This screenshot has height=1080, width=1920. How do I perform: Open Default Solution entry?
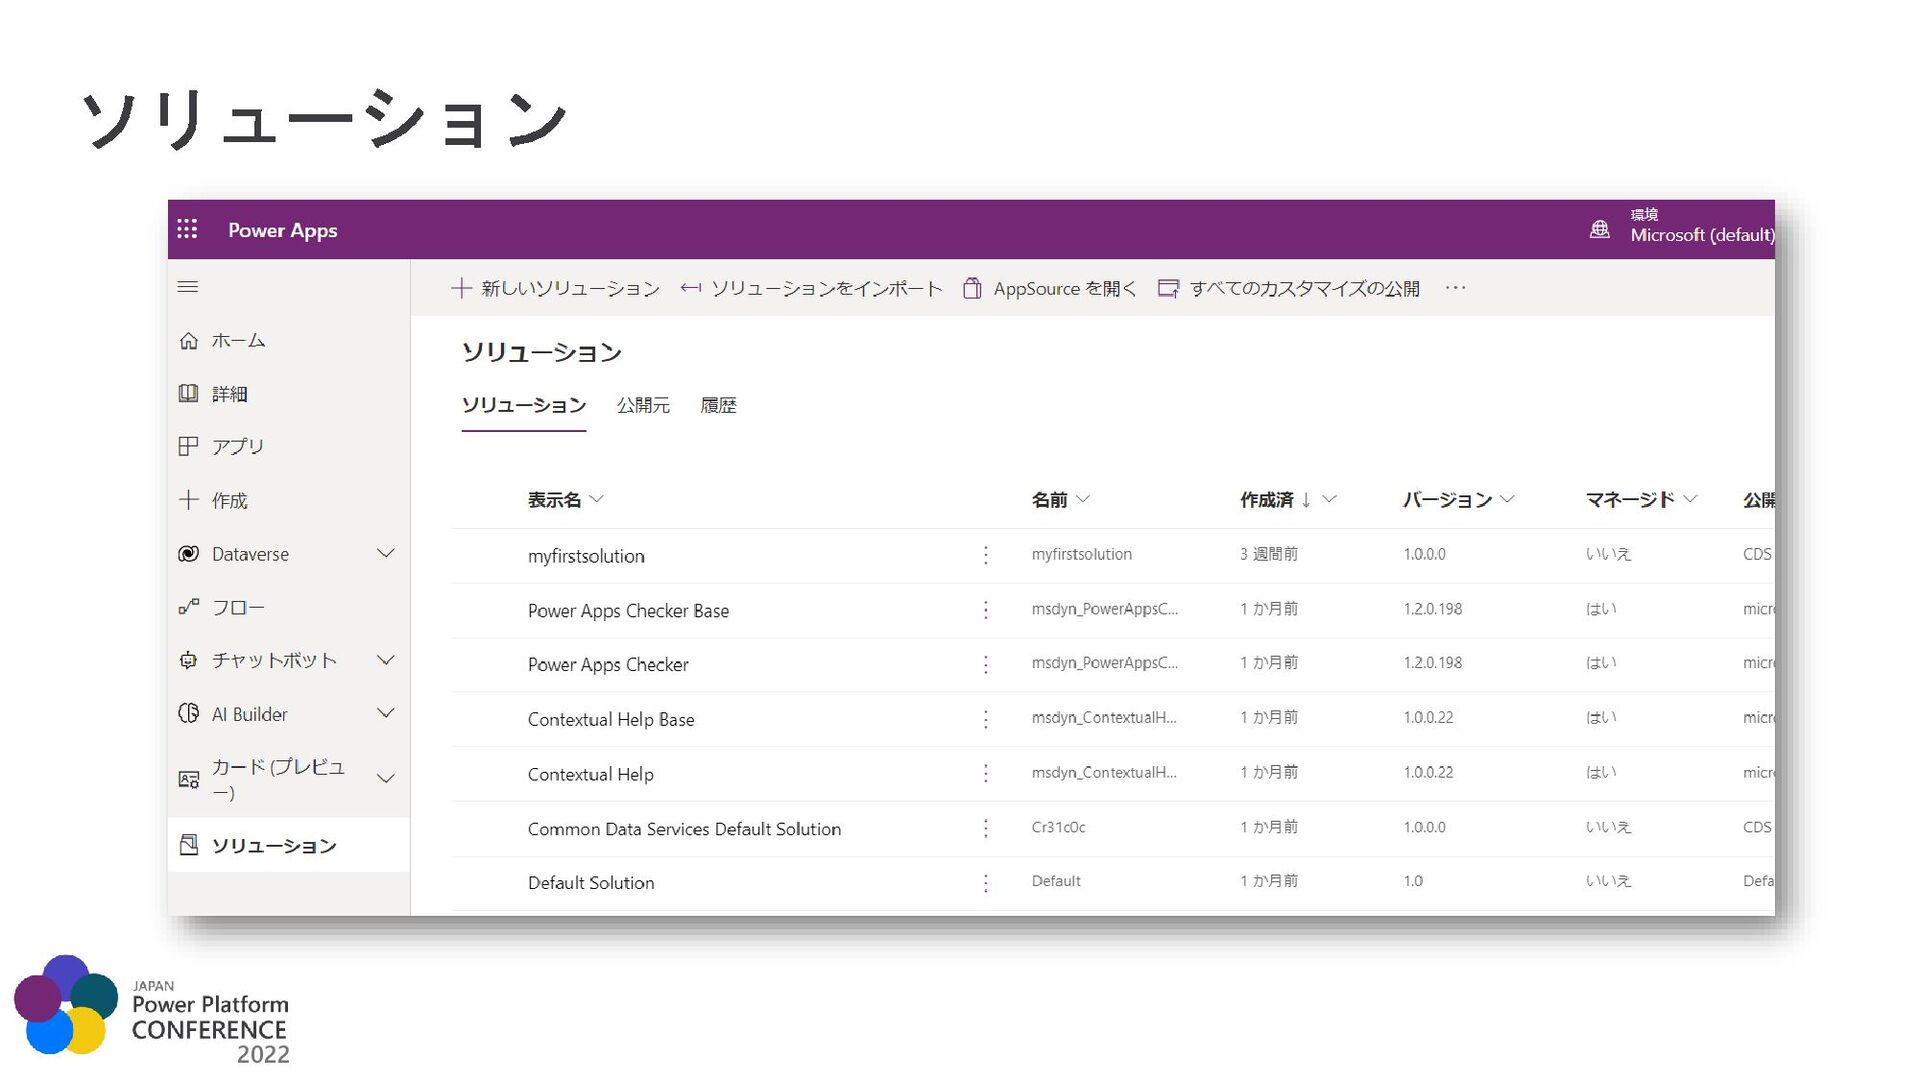[591, 883]
